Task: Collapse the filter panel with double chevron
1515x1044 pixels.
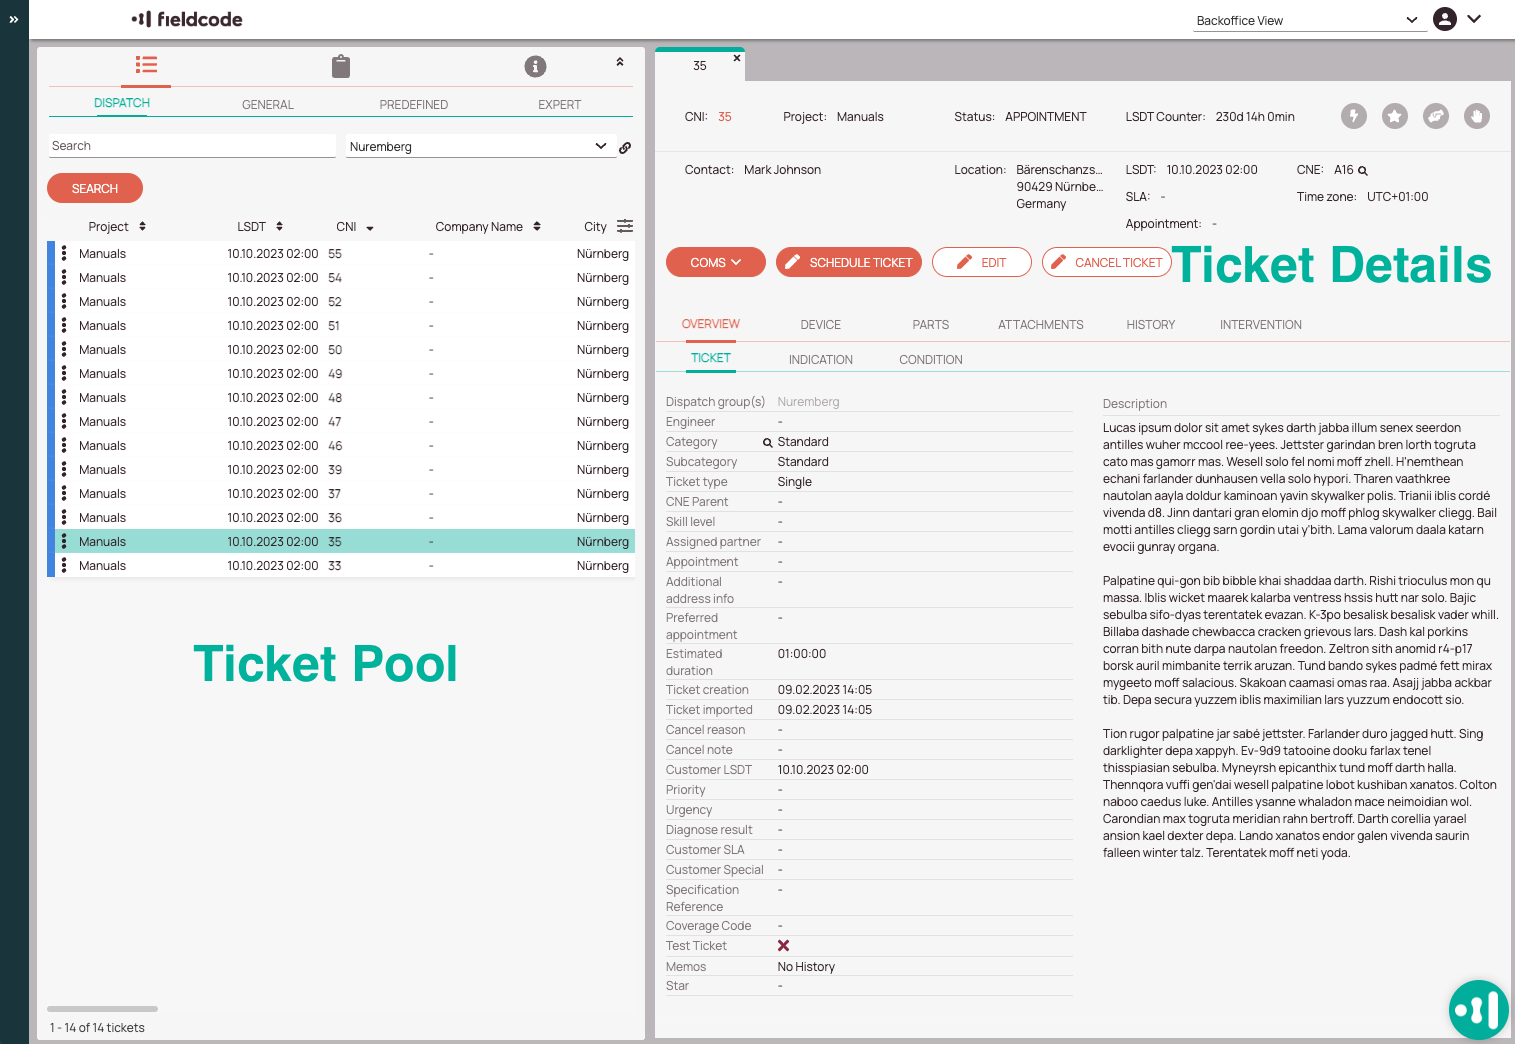Action: (x=620, y=62)
